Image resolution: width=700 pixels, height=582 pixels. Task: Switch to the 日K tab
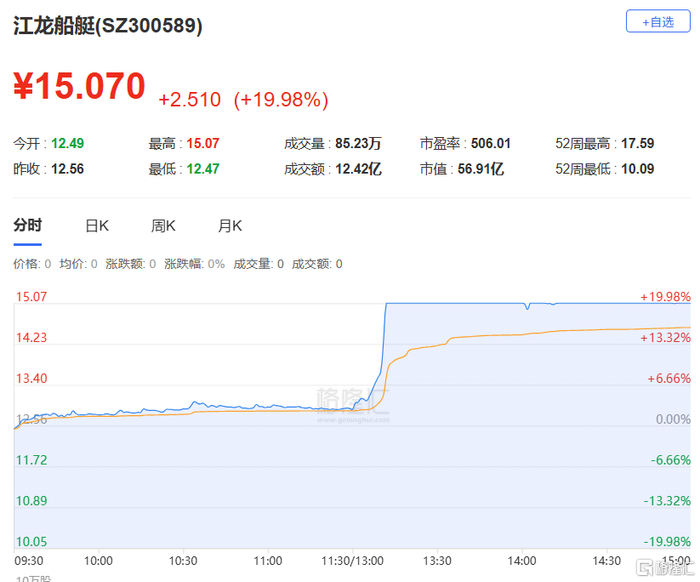tap(97, 226)
